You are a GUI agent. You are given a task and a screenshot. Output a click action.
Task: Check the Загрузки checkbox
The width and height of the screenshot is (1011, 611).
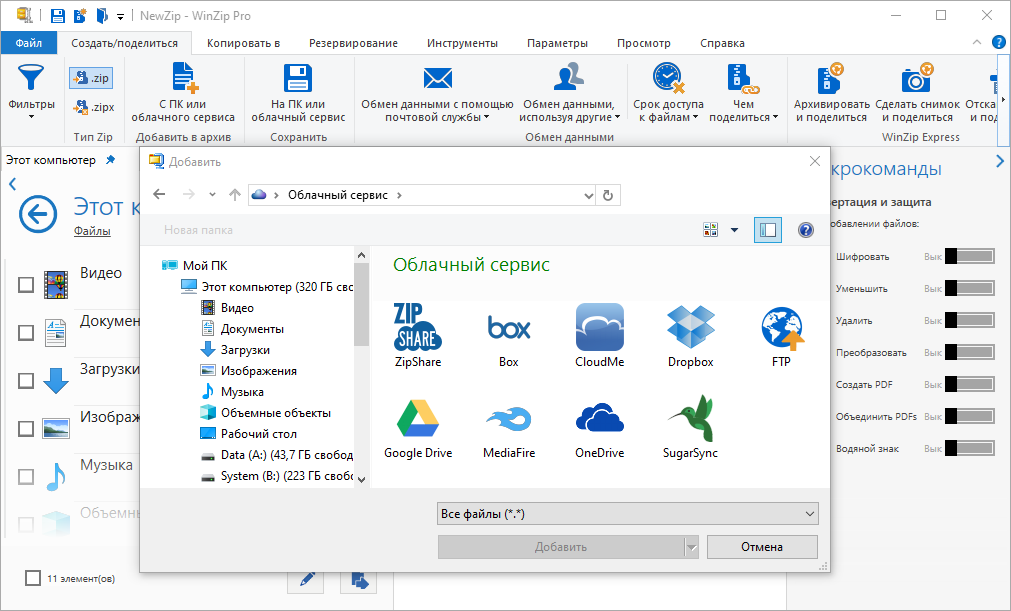tap(26, 380)
